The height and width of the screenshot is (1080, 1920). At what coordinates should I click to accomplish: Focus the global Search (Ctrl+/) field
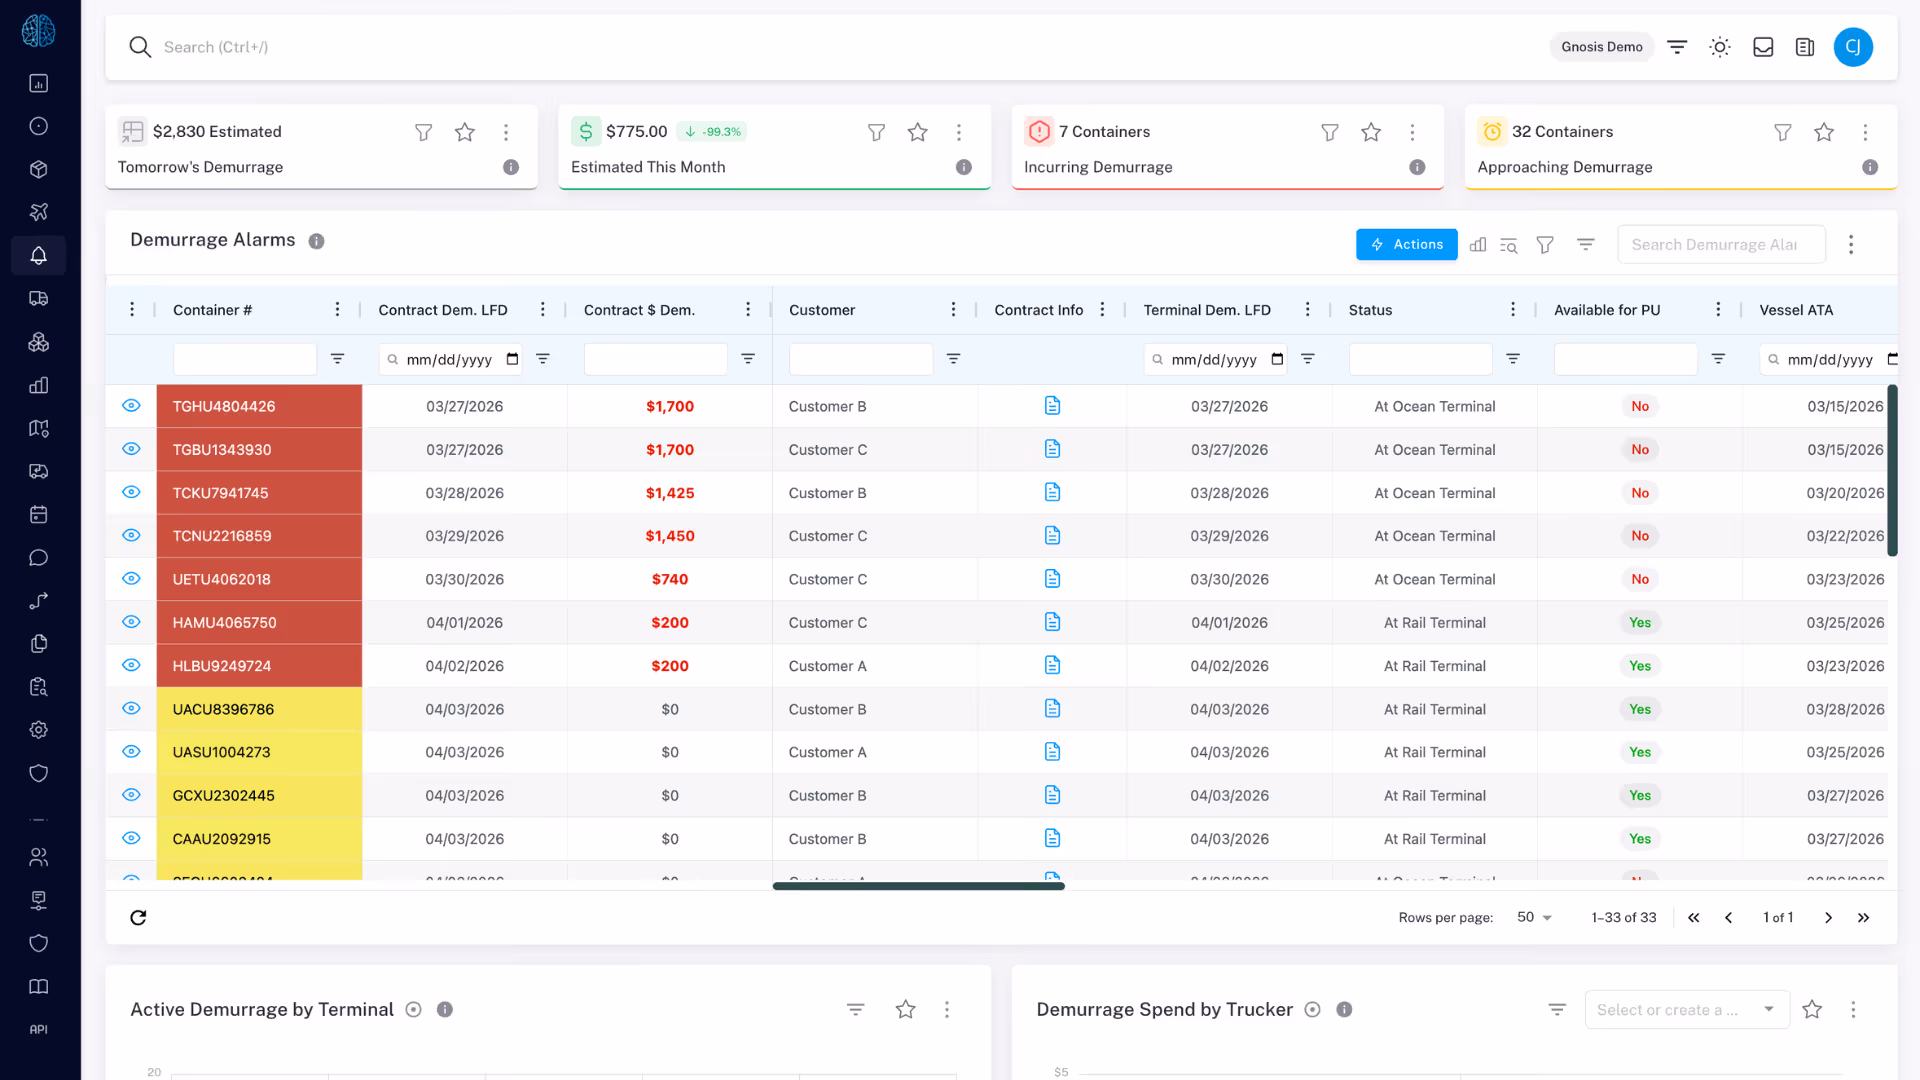click(x=216, y=47)
